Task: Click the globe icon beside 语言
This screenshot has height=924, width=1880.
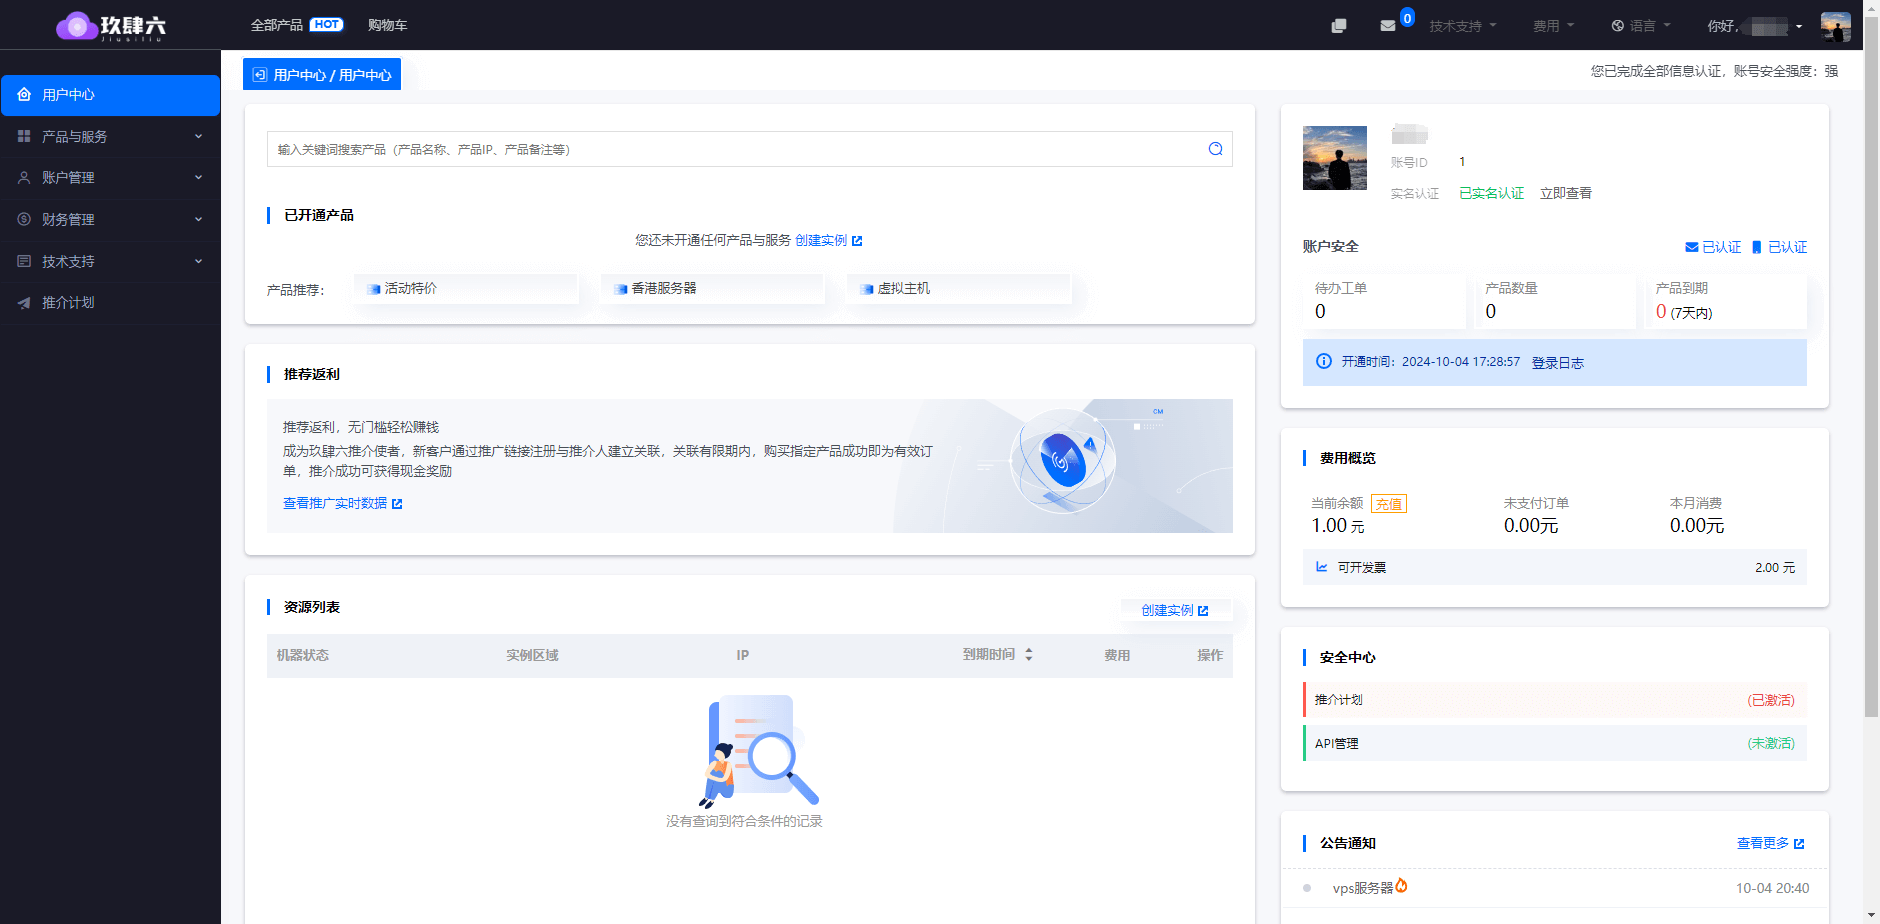Action: (1618, 26)
